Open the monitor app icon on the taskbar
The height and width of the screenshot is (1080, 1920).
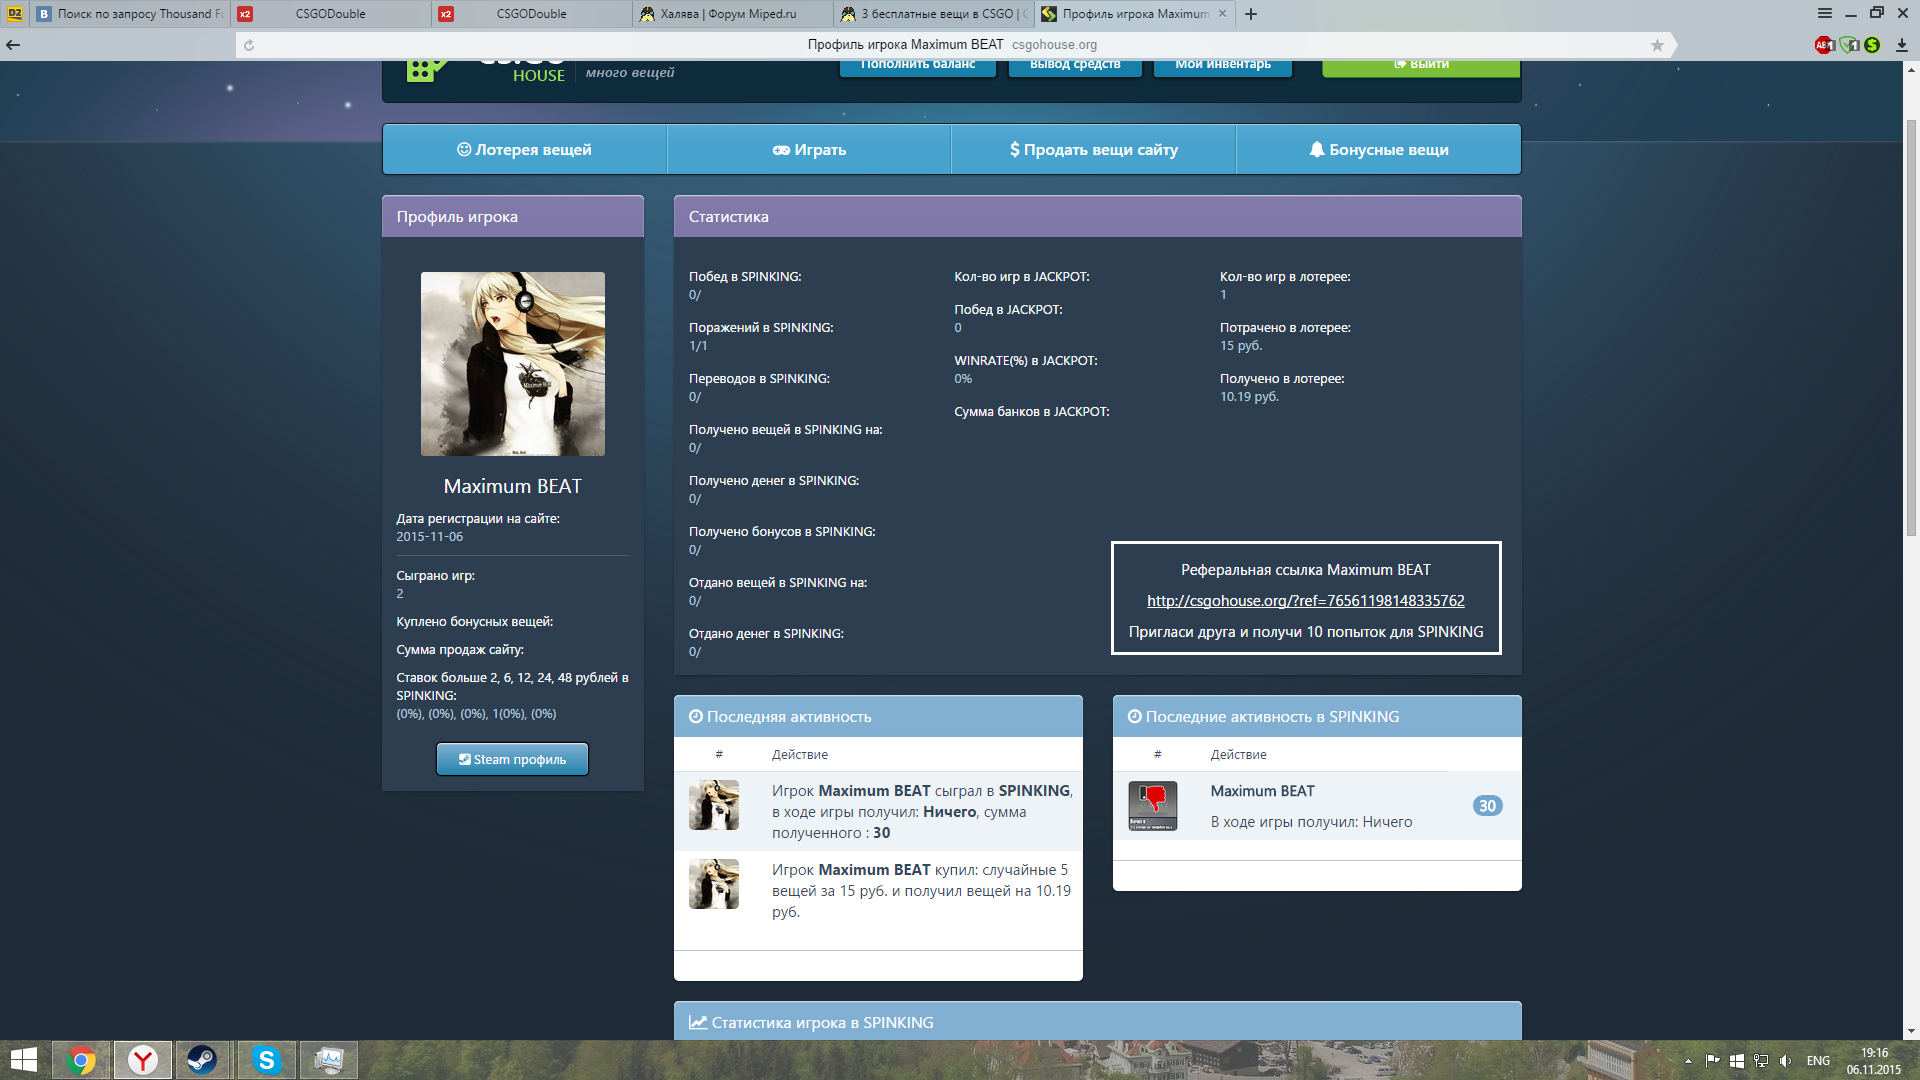[329, 1060]
